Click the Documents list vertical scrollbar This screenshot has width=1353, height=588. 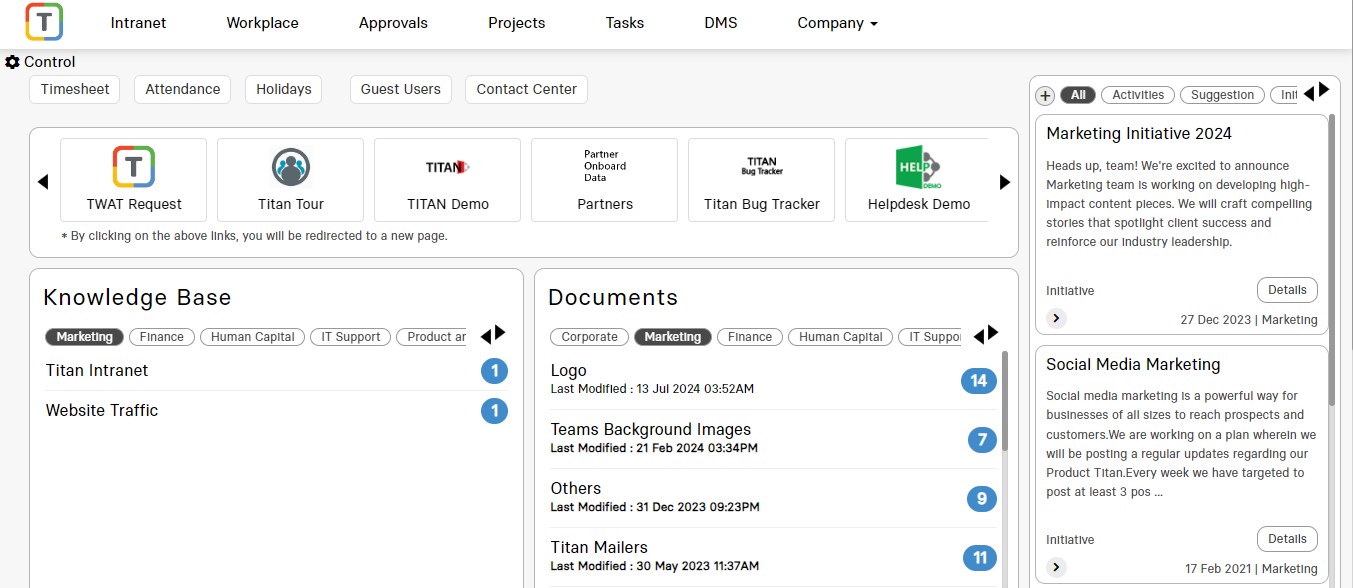(1004, 400)
